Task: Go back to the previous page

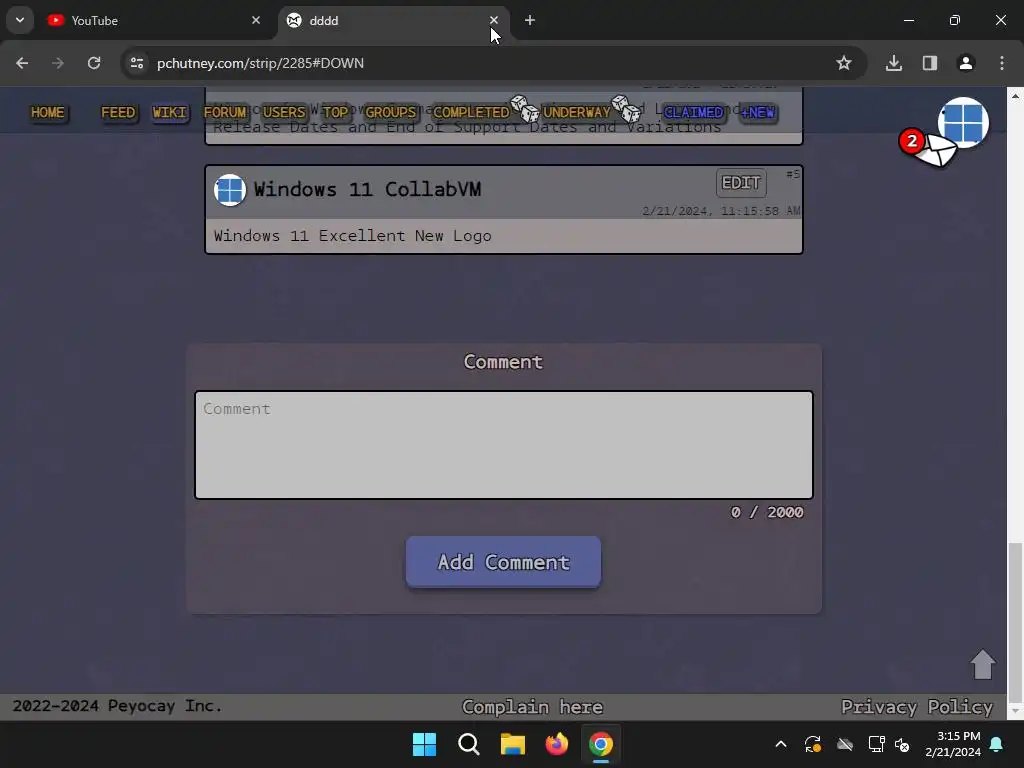Action: [x=22, y=63]
